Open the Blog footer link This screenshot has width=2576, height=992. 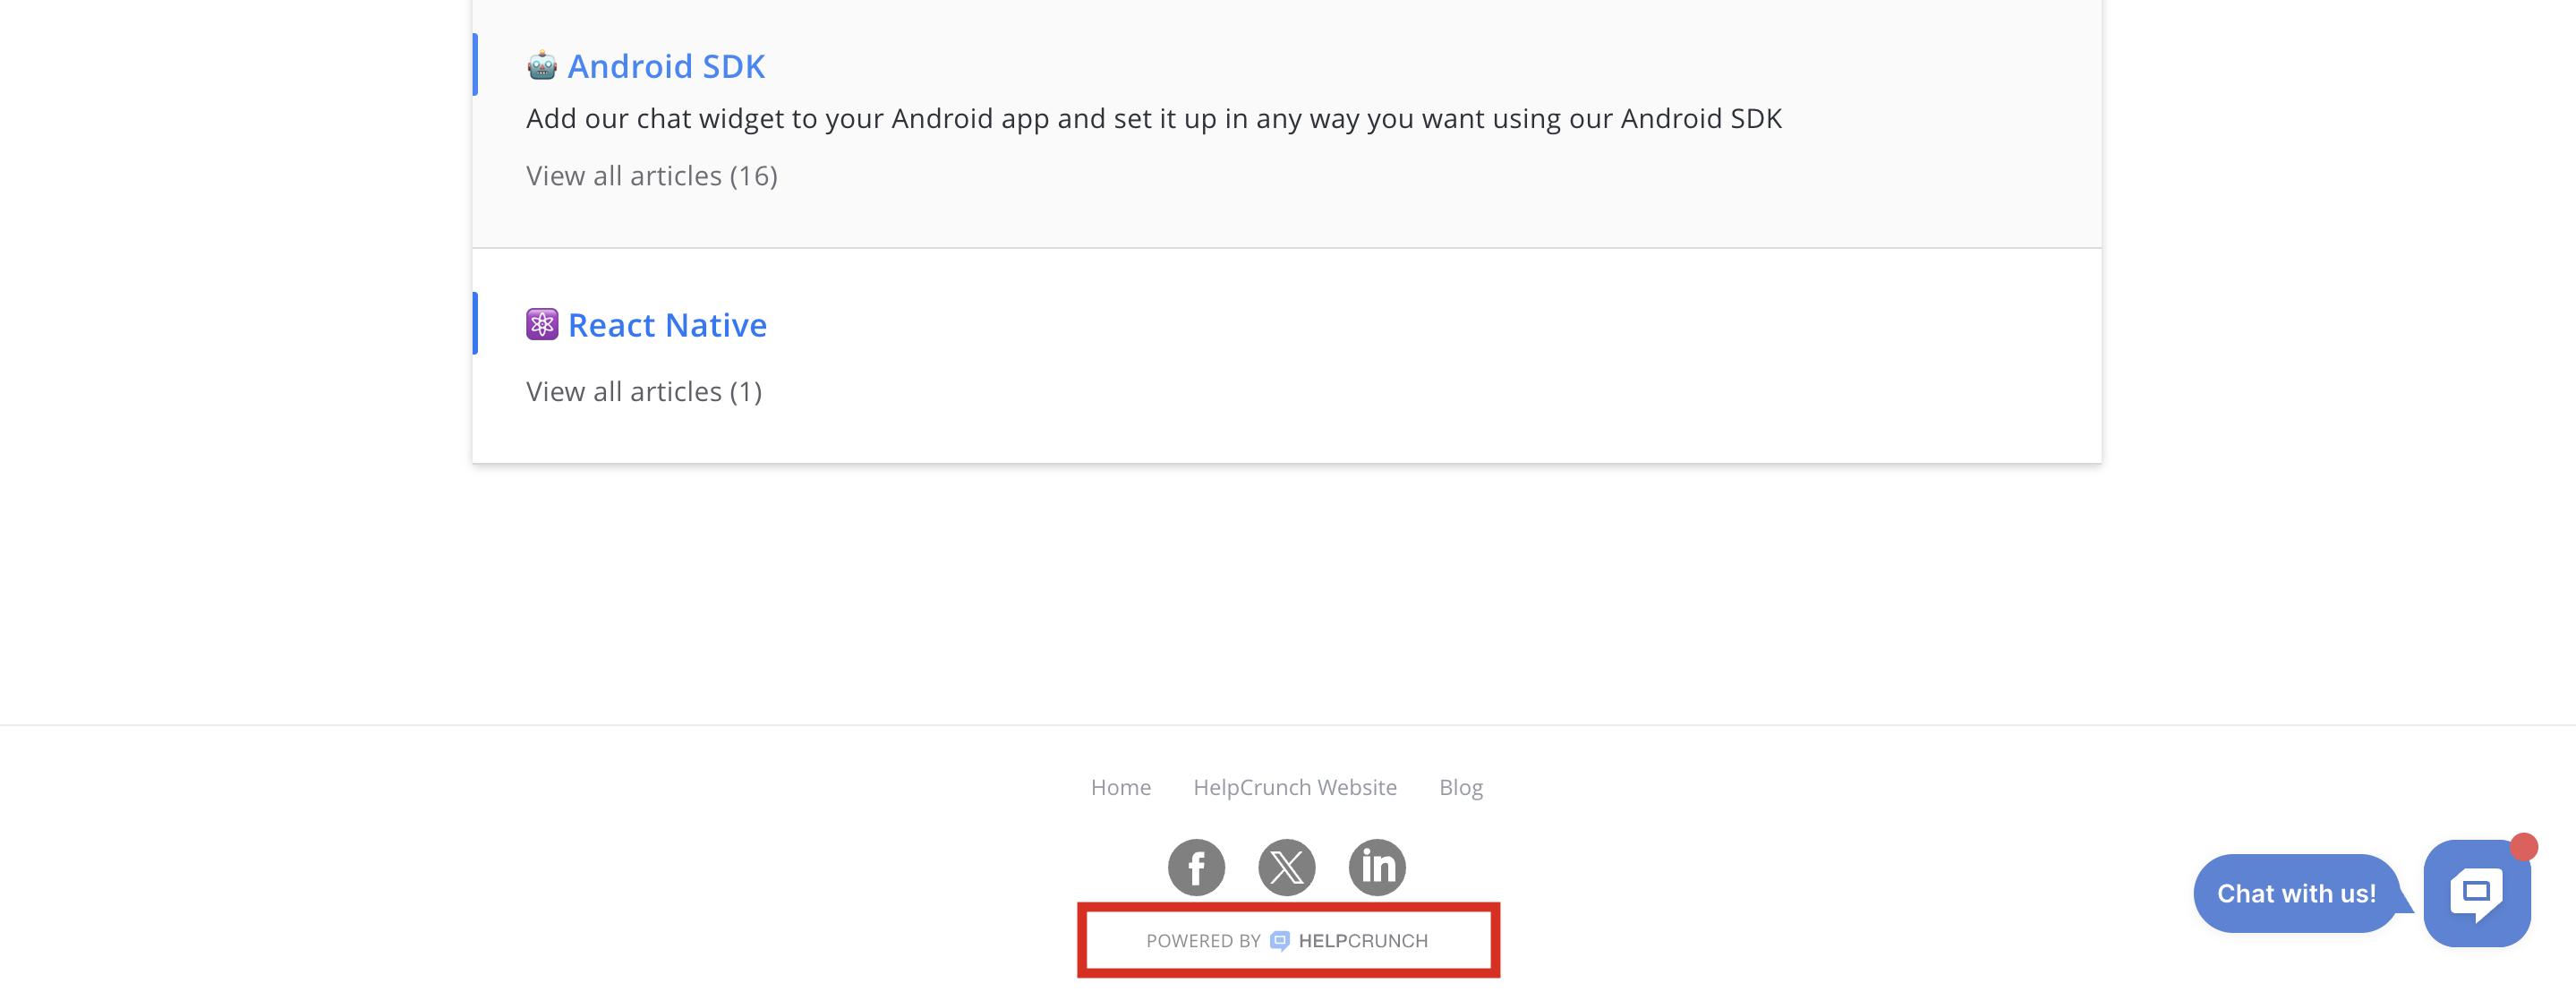click(x=1460, y=788)
